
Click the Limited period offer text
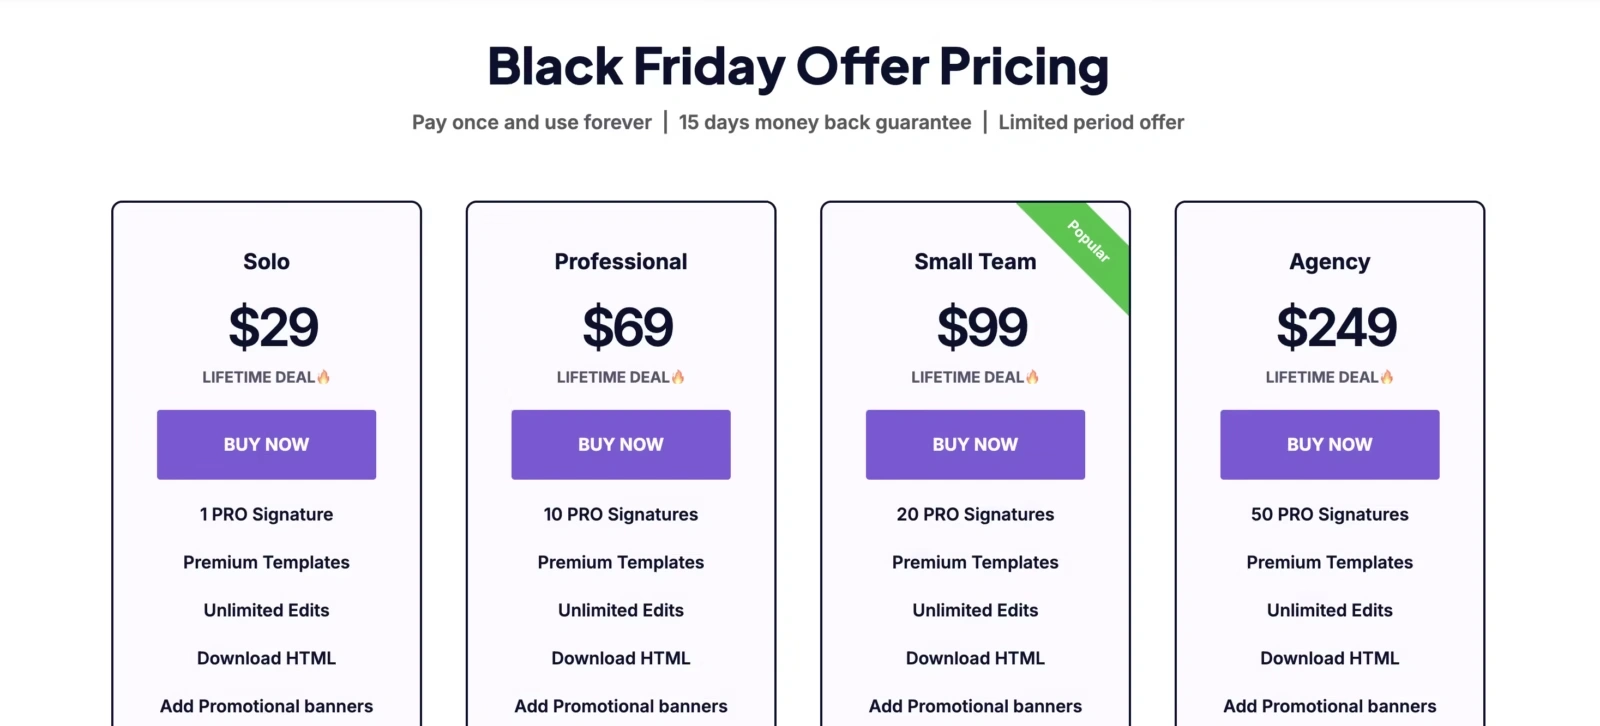[1090, 122]
